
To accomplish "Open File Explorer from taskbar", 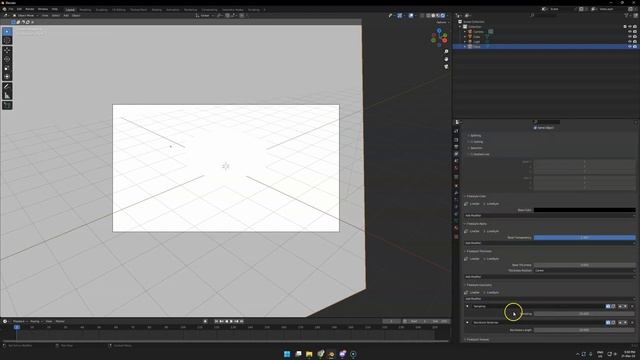I will coord(309,354).
